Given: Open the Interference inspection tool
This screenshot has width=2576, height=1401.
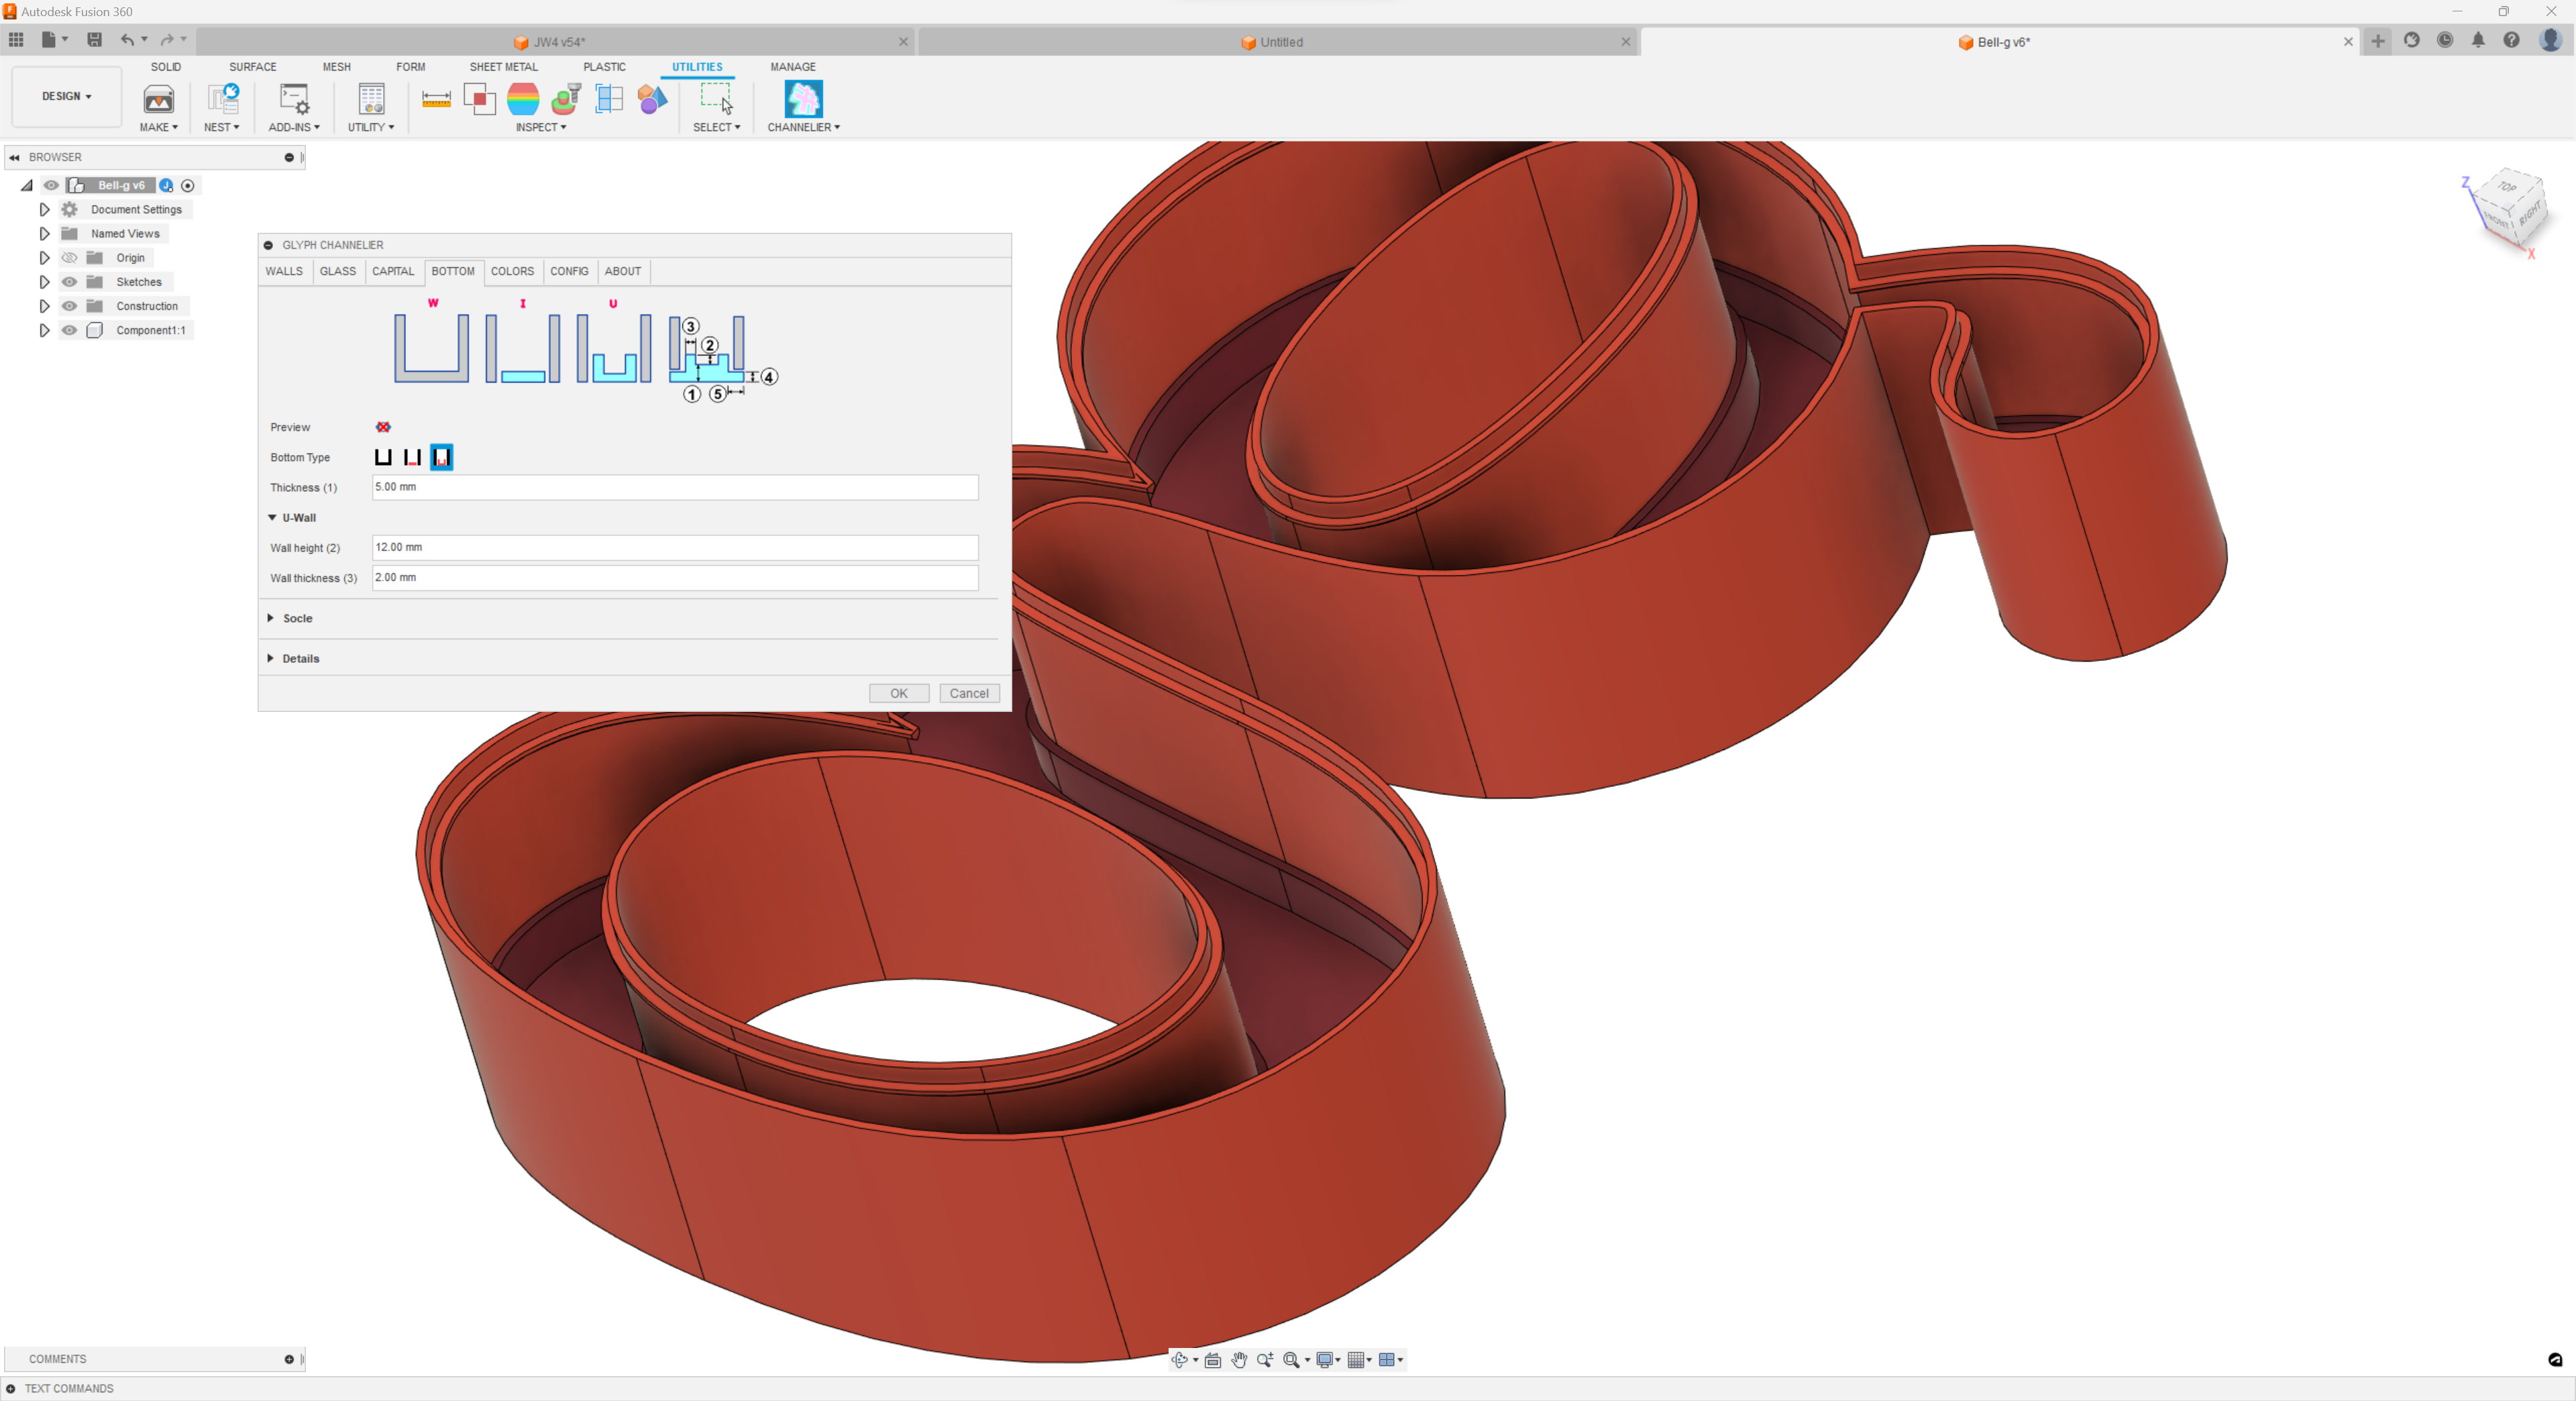Looking at the screenshot, I should pyautogui.click(x=480, y=99).
